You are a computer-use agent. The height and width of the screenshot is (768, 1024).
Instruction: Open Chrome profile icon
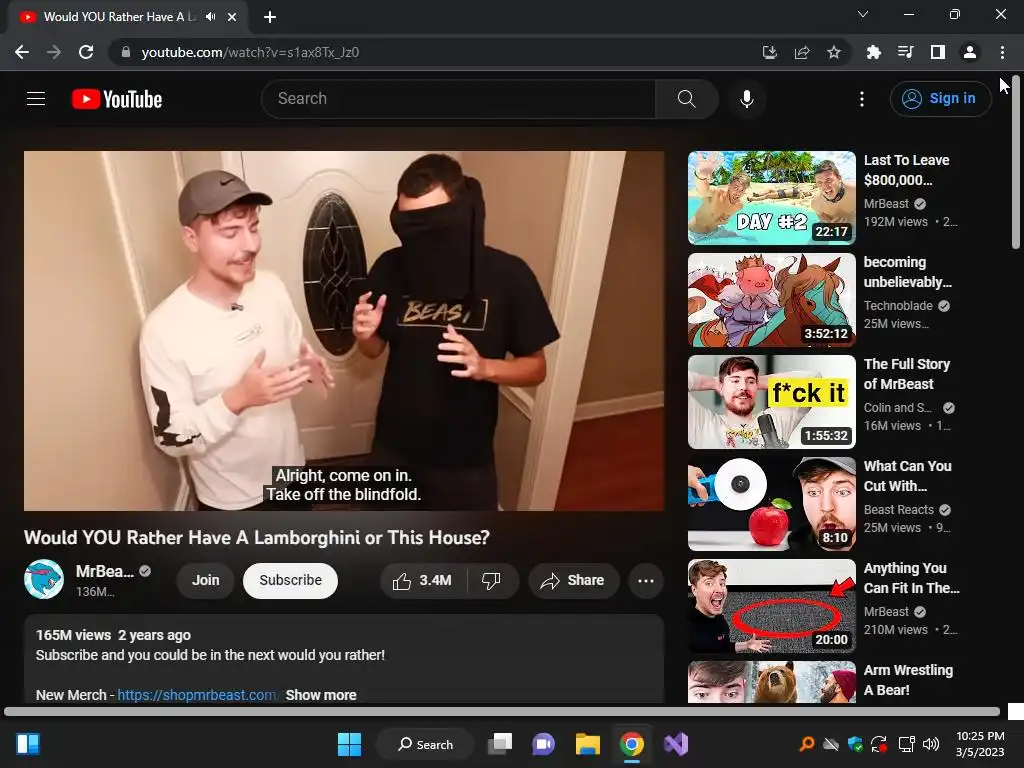click(970, 52)
